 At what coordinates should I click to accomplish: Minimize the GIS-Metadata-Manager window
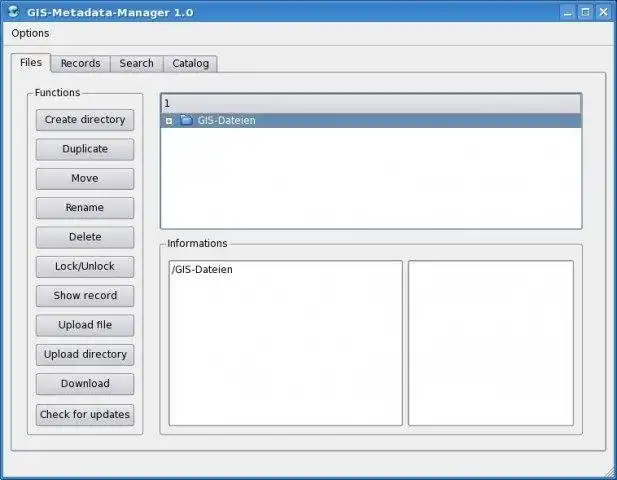567,12
